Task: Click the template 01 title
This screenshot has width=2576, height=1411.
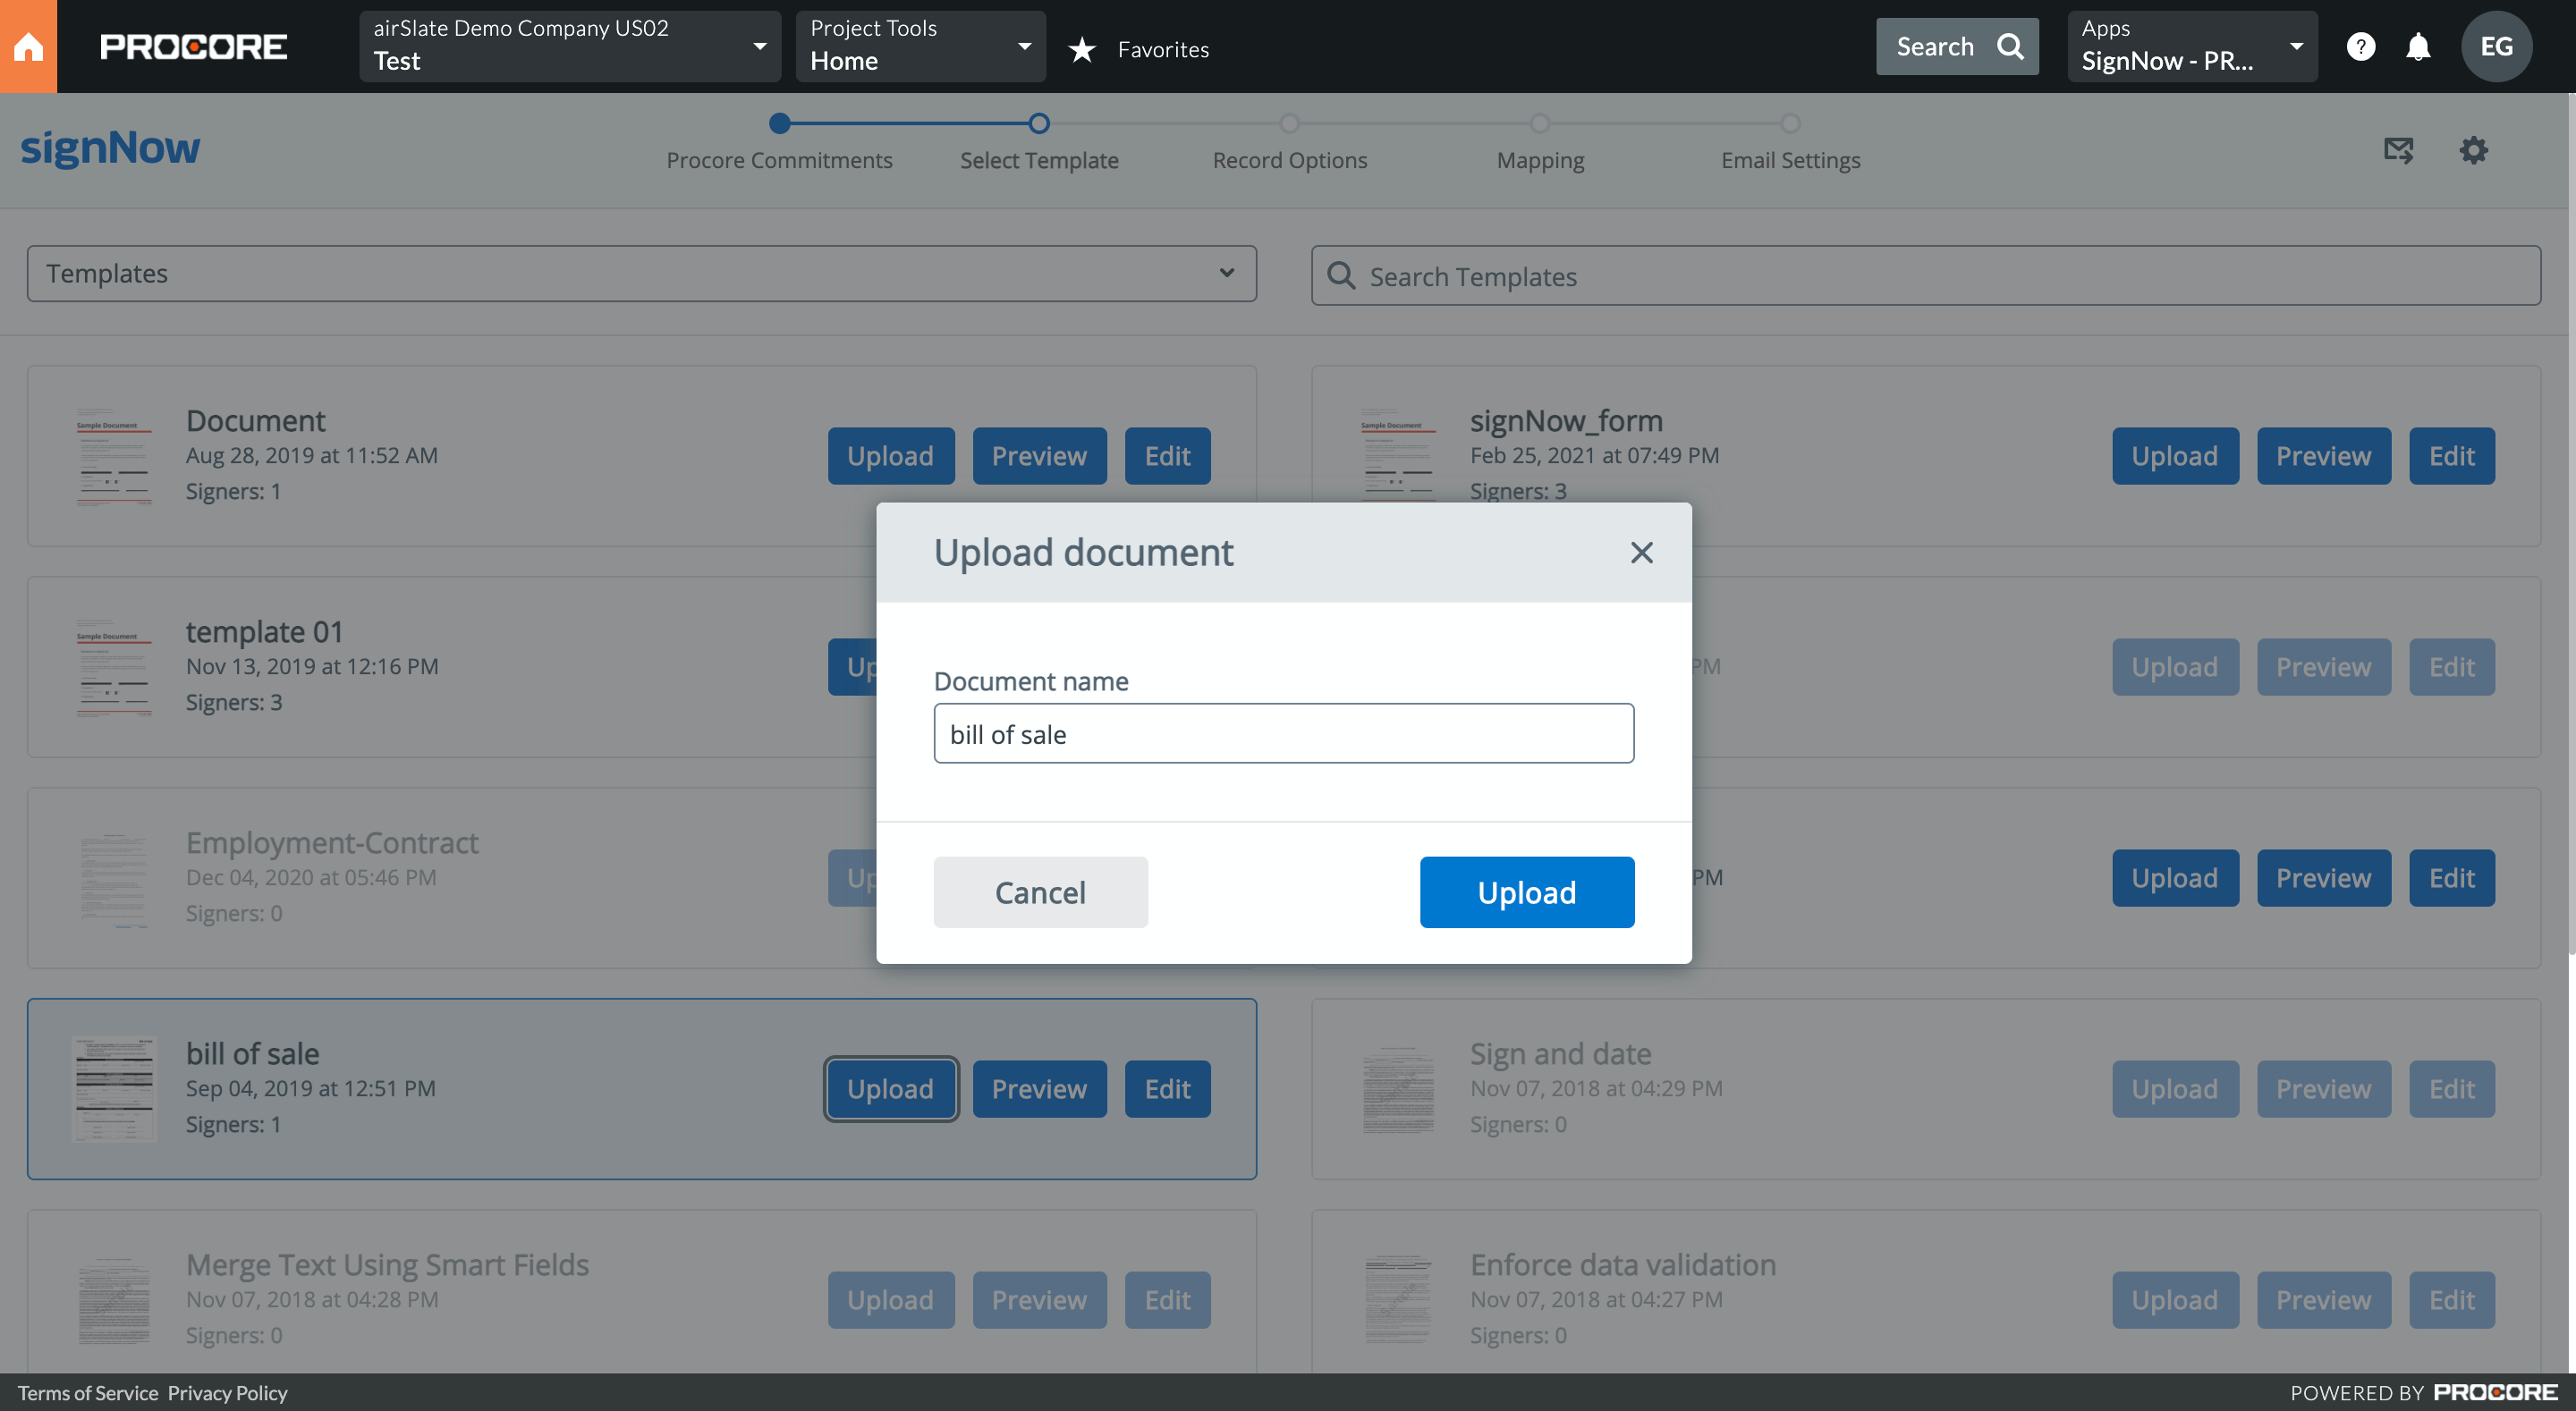Action: coord(264,631)
